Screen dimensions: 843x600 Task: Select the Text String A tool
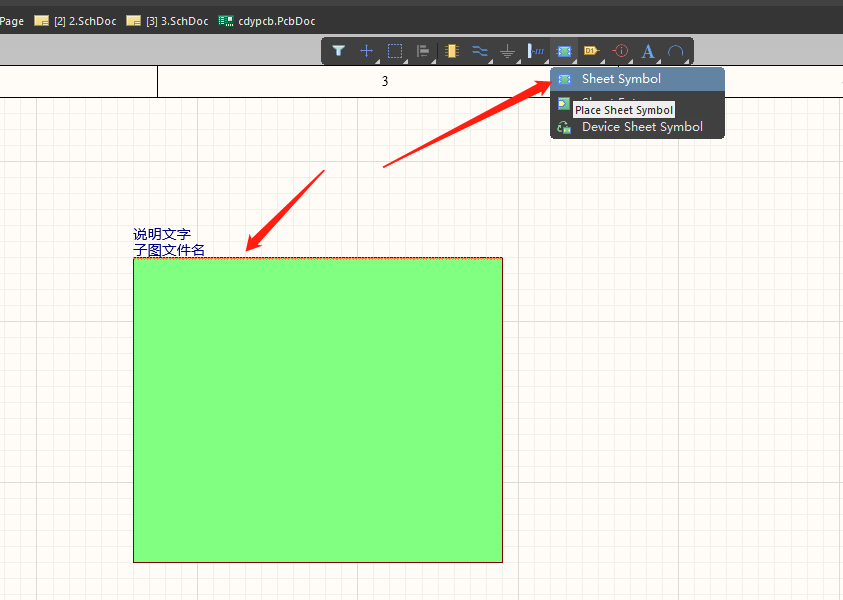pyautogui.click(x=648, y=51)
